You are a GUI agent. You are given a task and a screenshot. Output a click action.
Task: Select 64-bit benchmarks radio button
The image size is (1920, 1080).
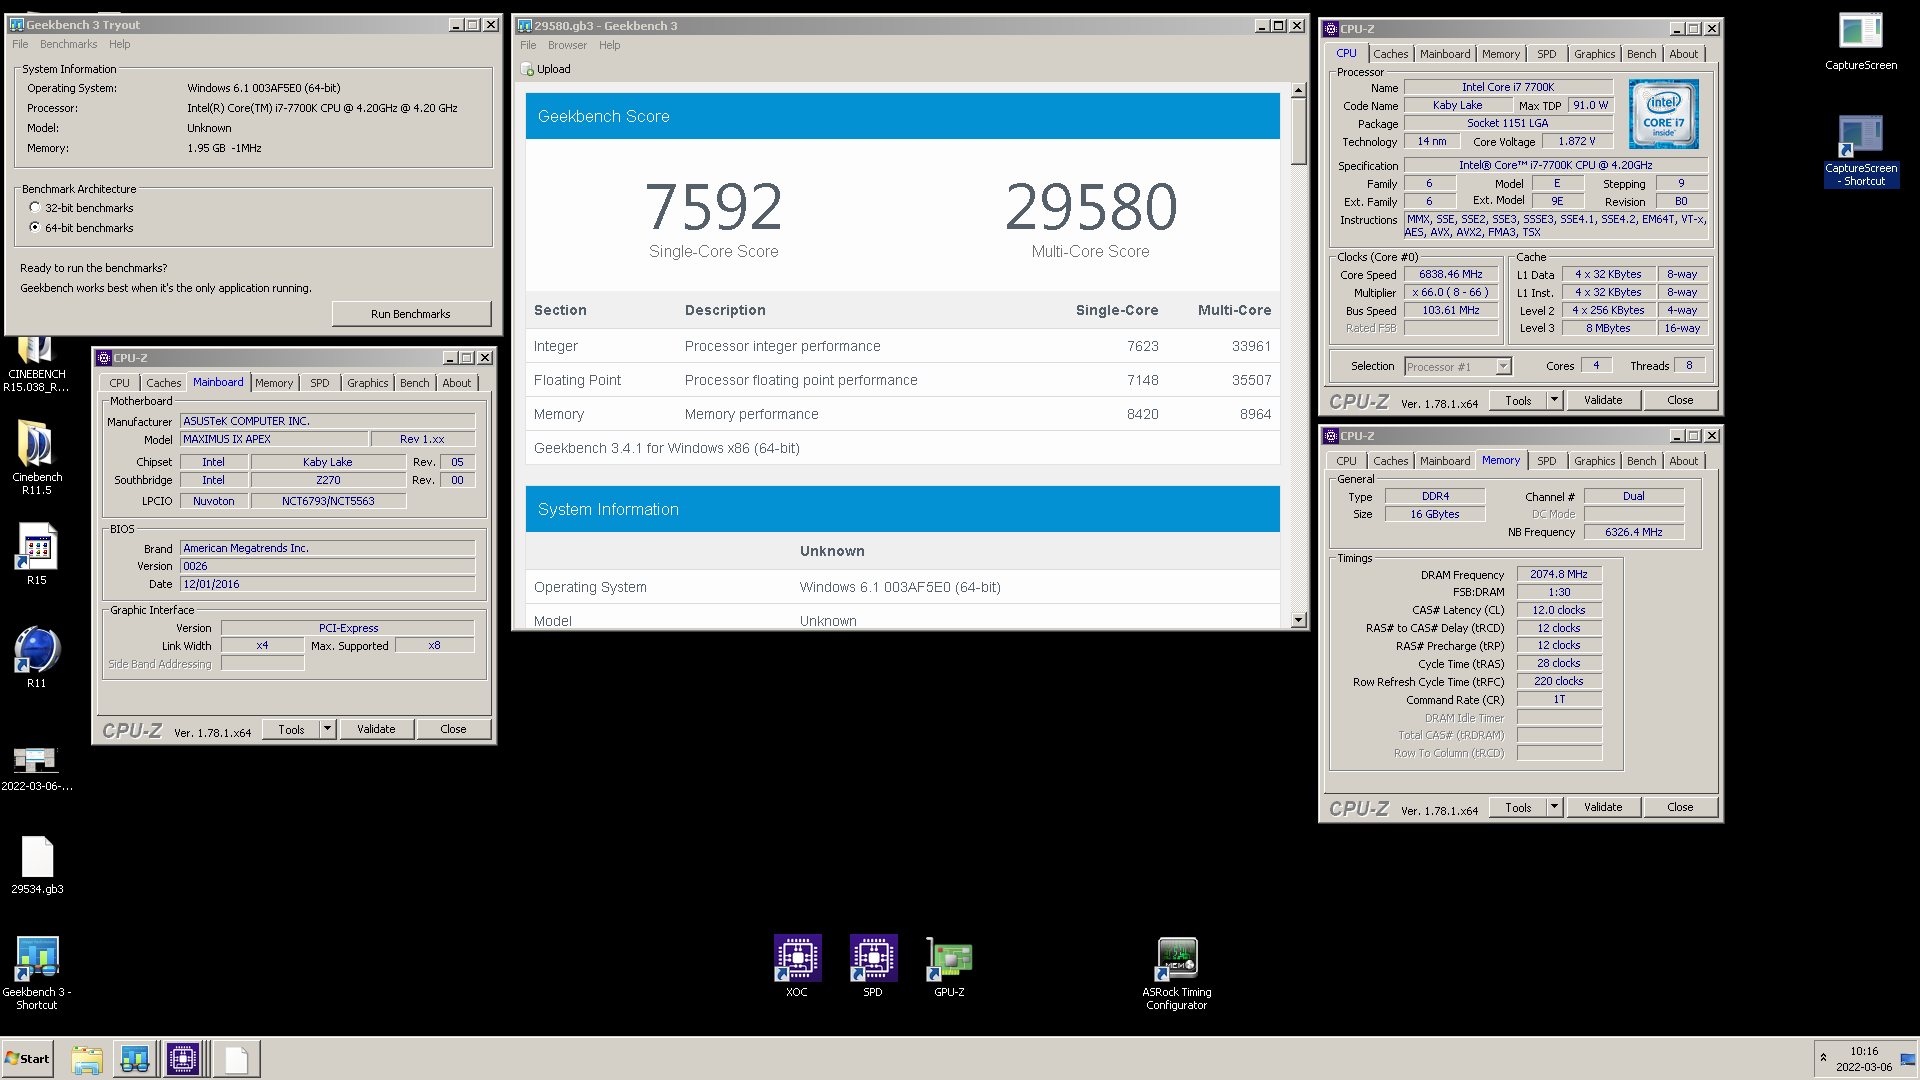point(35,228)
